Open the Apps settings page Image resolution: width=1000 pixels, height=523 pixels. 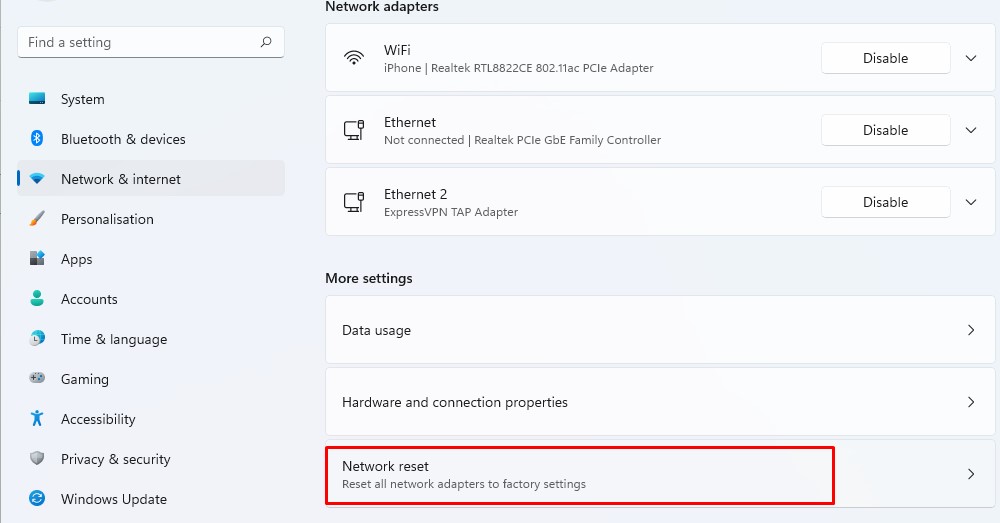coord(151,259)
